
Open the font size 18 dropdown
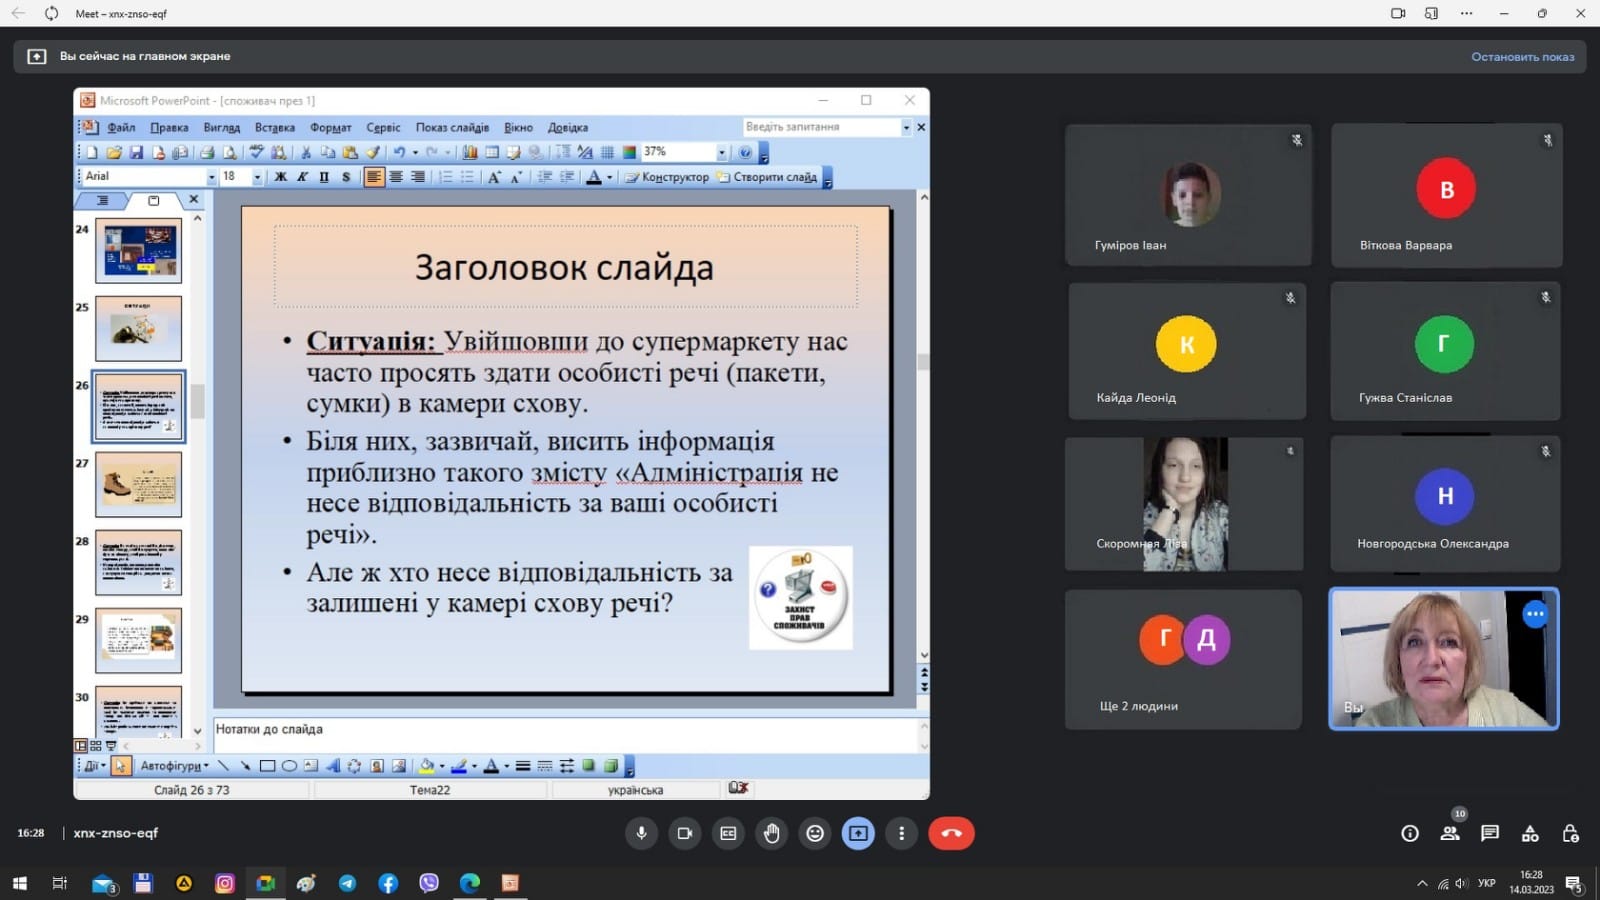pyautogui.click(x=257, y=177)
